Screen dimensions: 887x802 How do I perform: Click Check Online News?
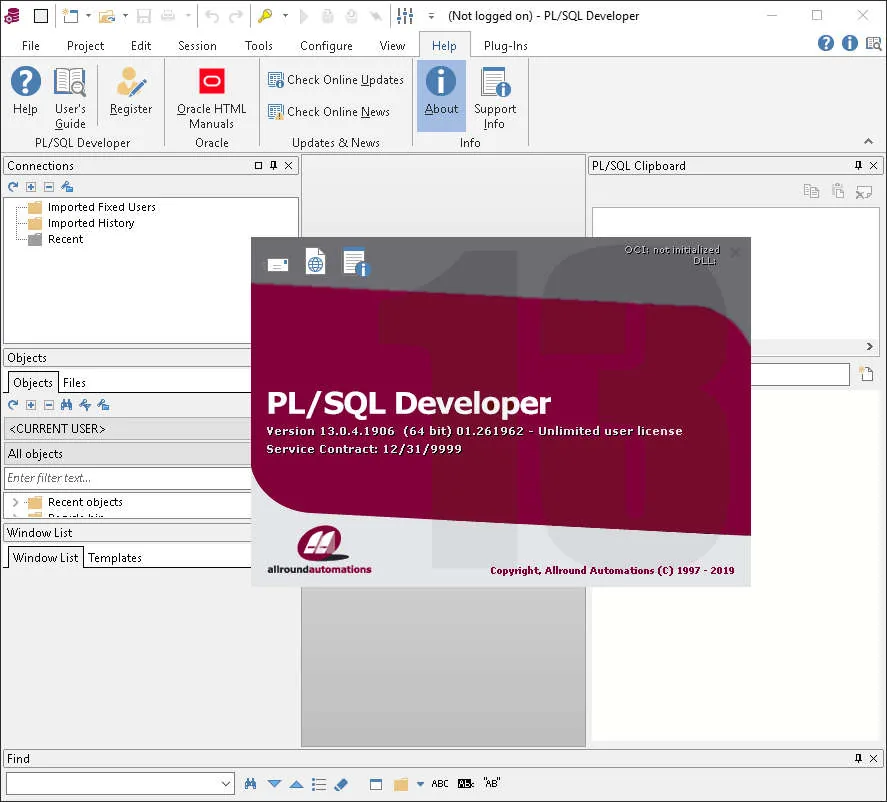pos(329,111)
